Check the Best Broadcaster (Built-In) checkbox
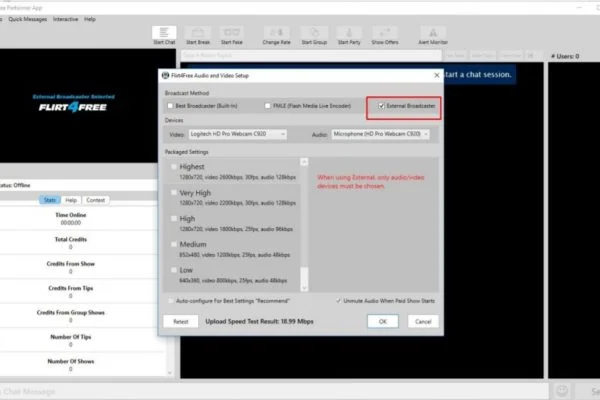 click(170, 106)
